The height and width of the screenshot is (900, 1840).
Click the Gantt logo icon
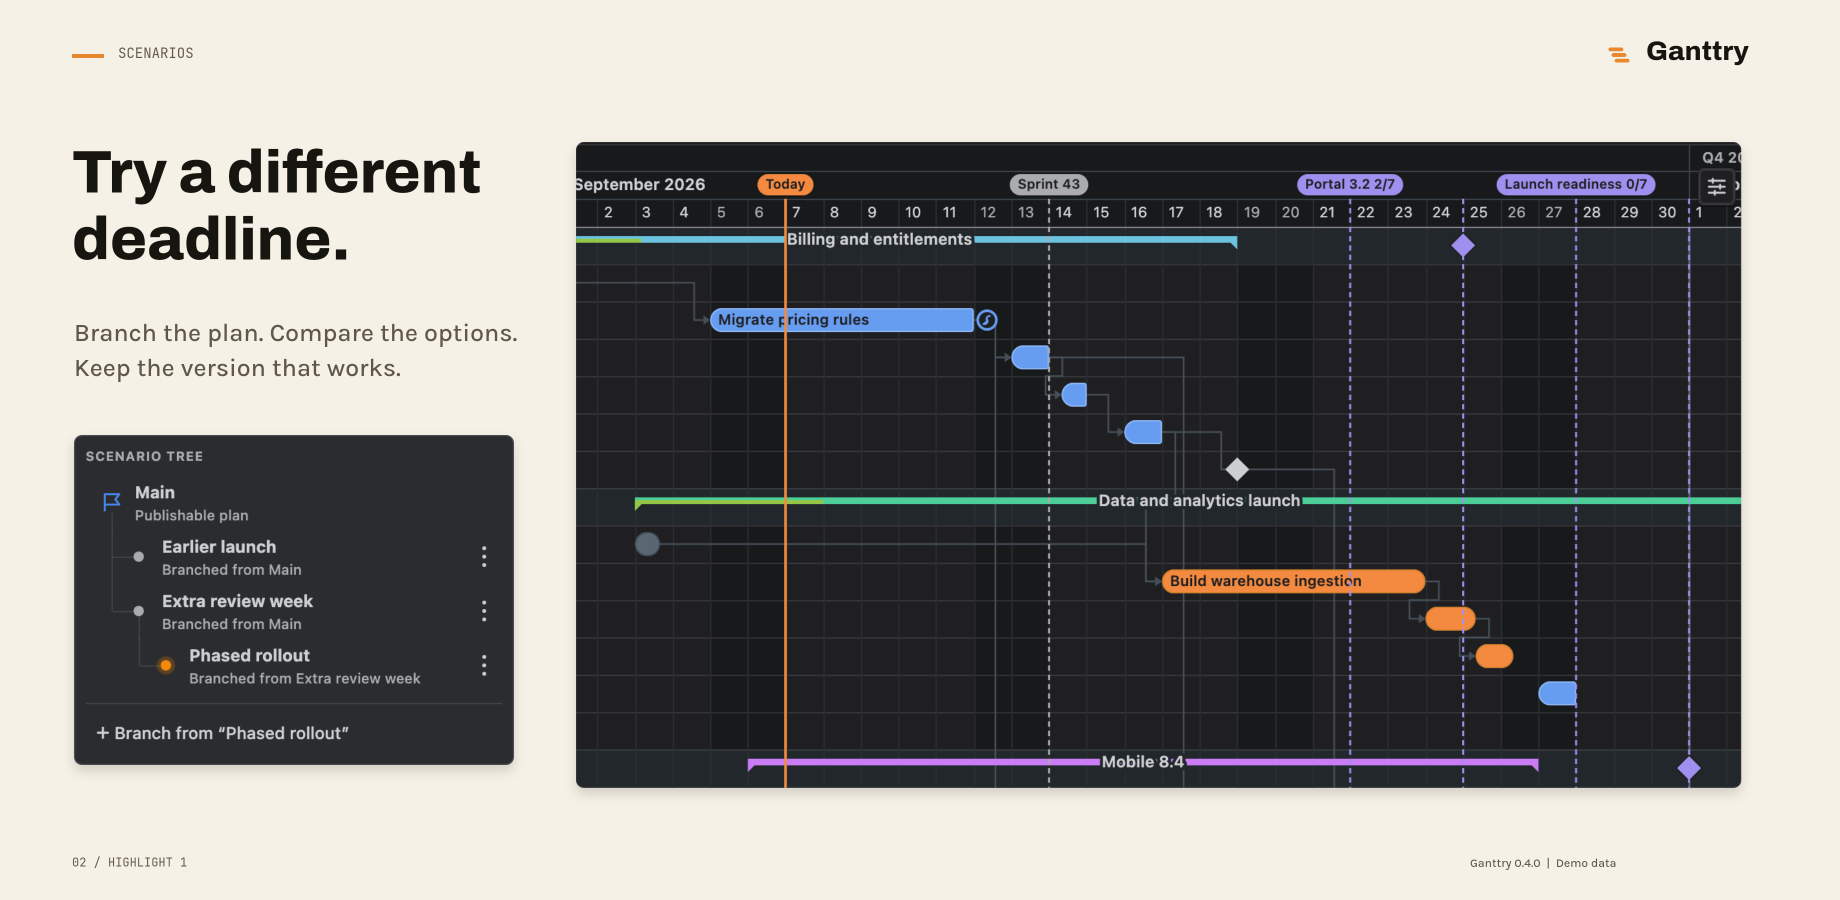click(1619, 54)
